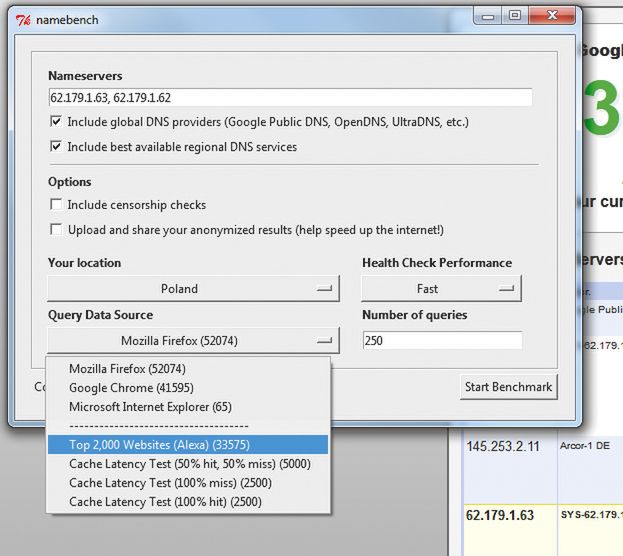
Task: Maximize the namebench window
Action: (x=515, y=16)
